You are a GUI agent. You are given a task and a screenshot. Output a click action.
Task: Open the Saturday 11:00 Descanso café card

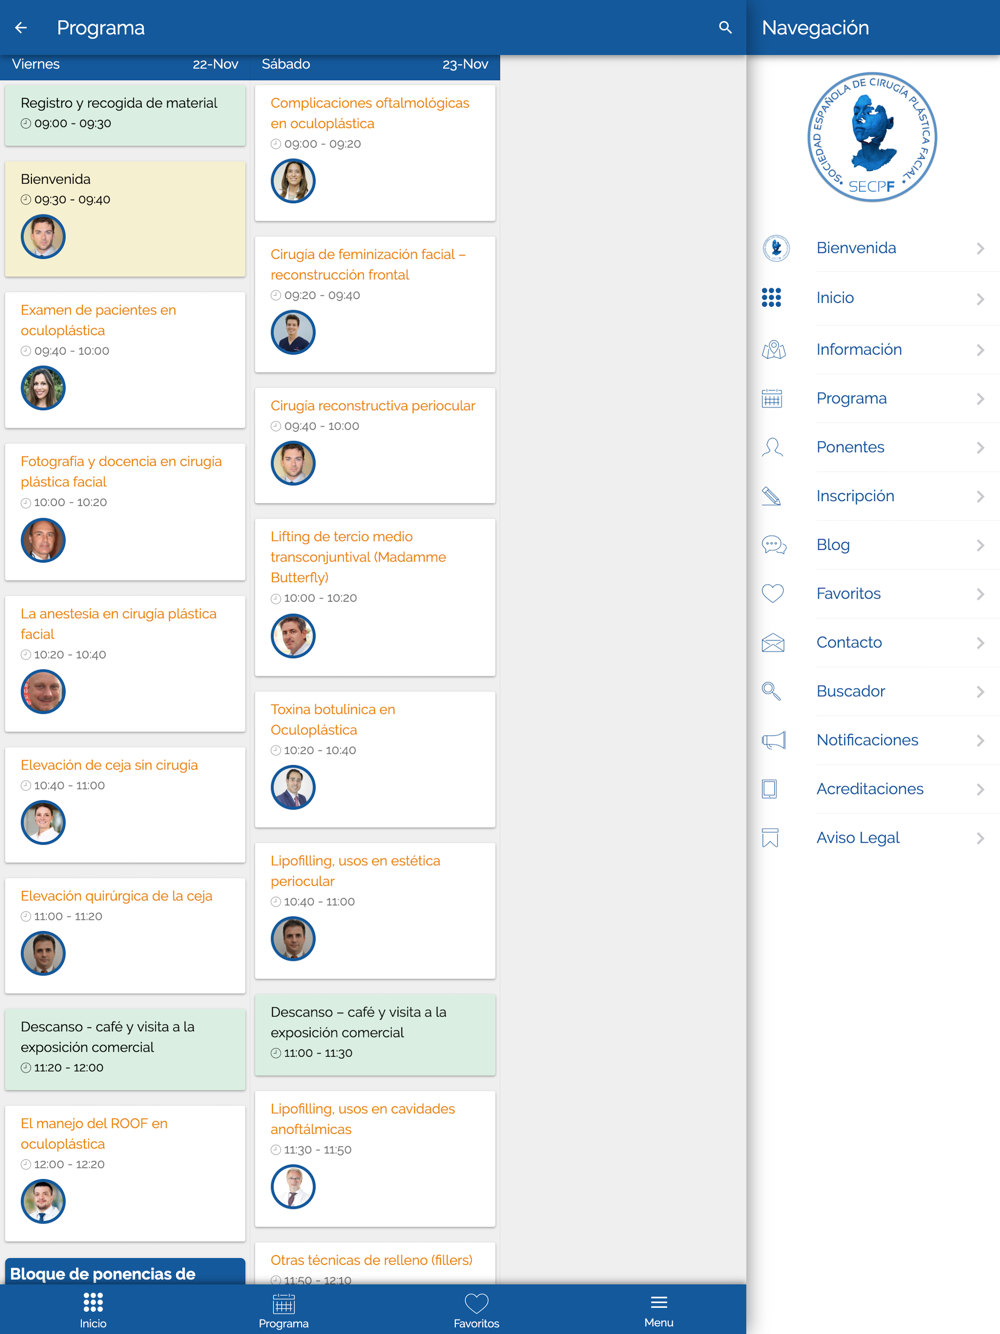point(375,1034)
